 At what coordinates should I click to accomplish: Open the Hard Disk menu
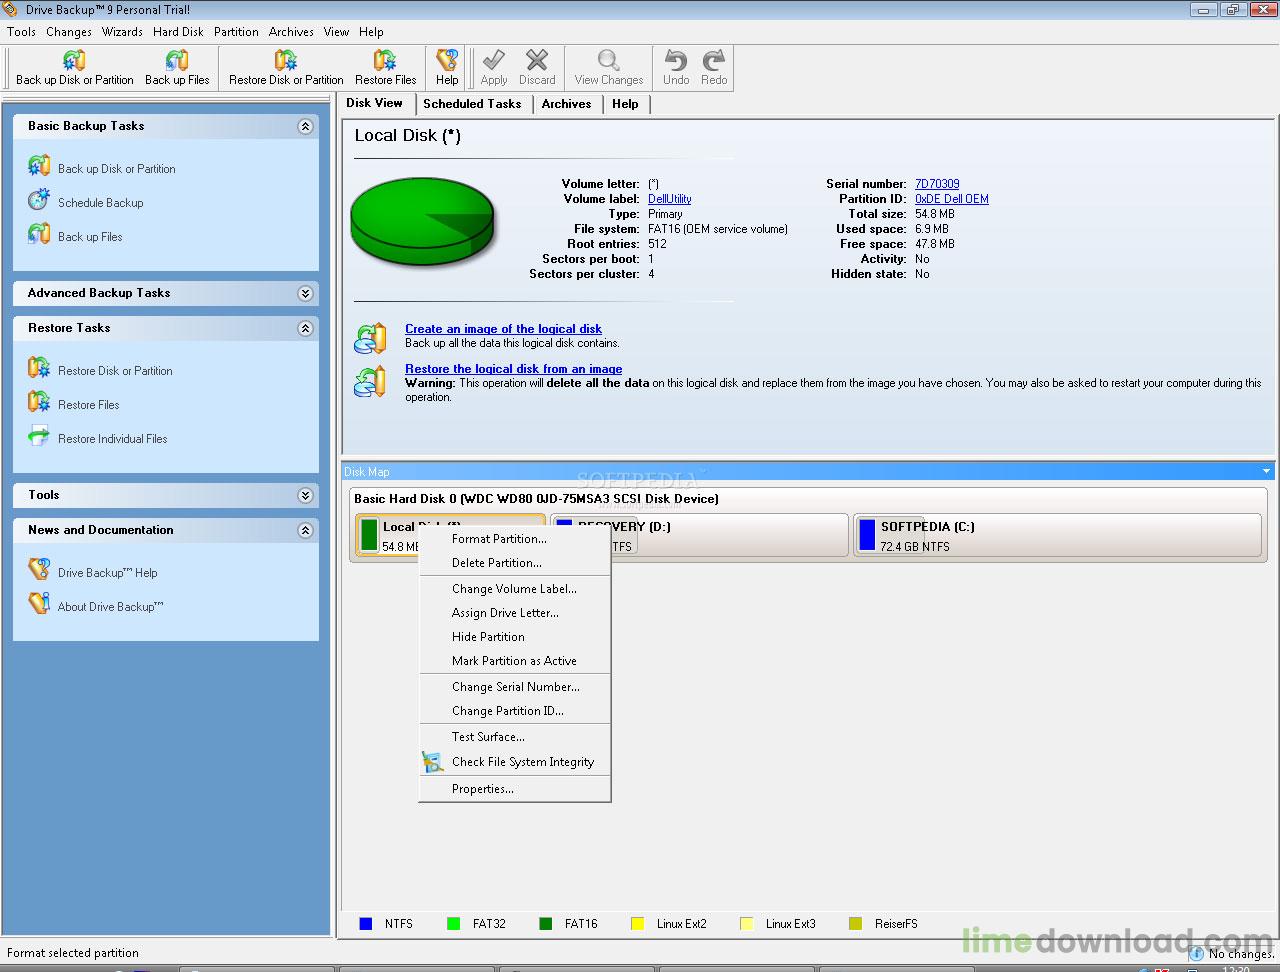click(178, 32)
